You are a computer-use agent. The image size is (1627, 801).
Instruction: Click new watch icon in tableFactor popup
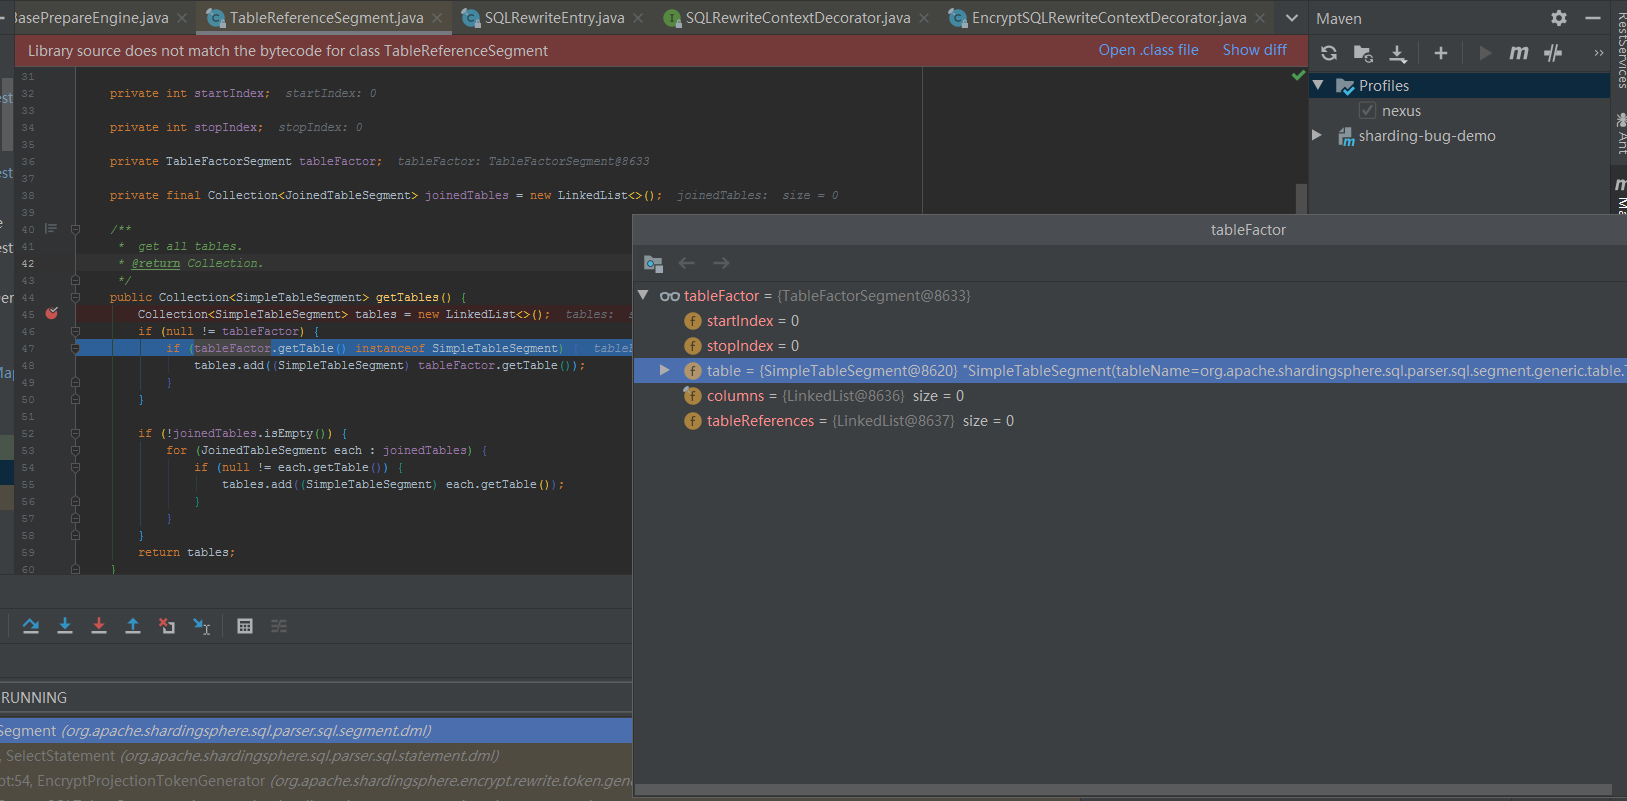[653, 263]
